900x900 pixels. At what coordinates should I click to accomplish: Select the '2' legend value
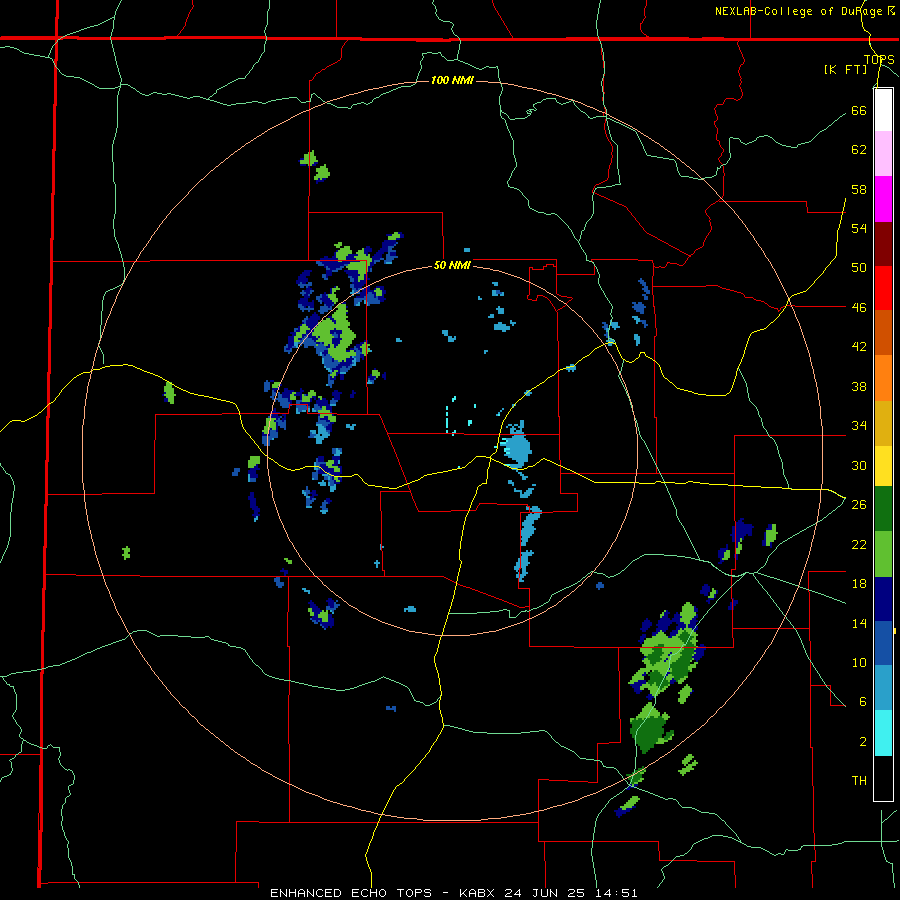[862, 742]
